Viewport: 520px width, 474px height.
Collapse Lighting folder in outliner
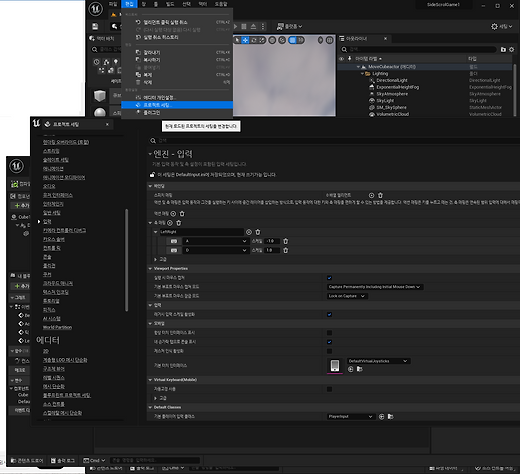click(362, 74)
